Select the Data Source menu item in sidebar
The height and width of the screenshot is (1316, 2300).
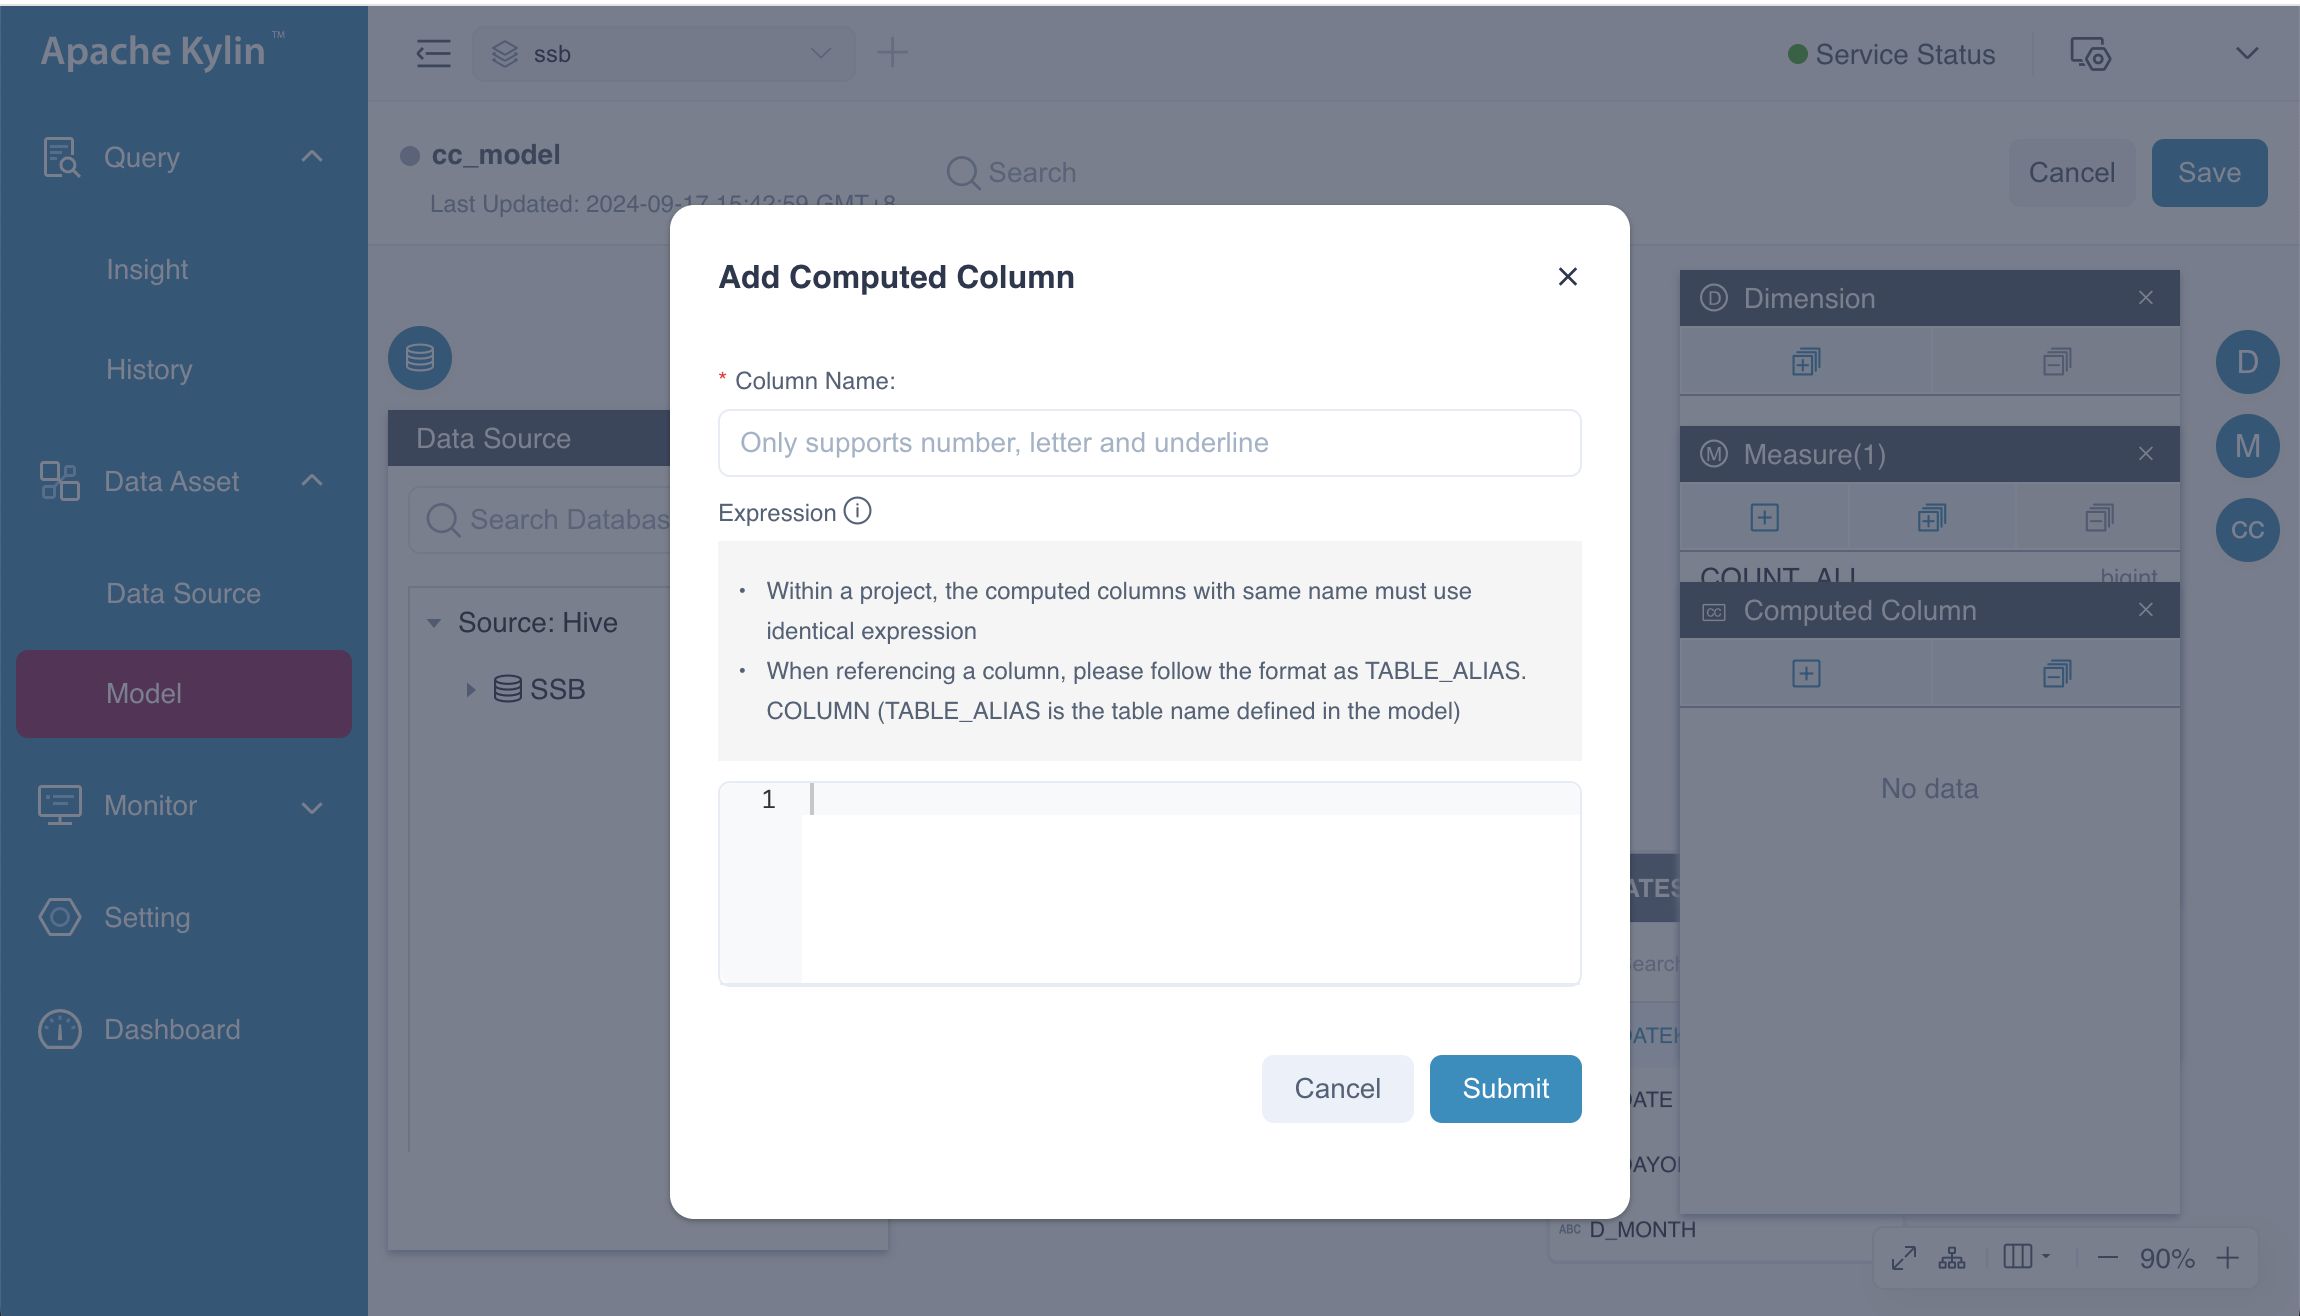point(183,592)
